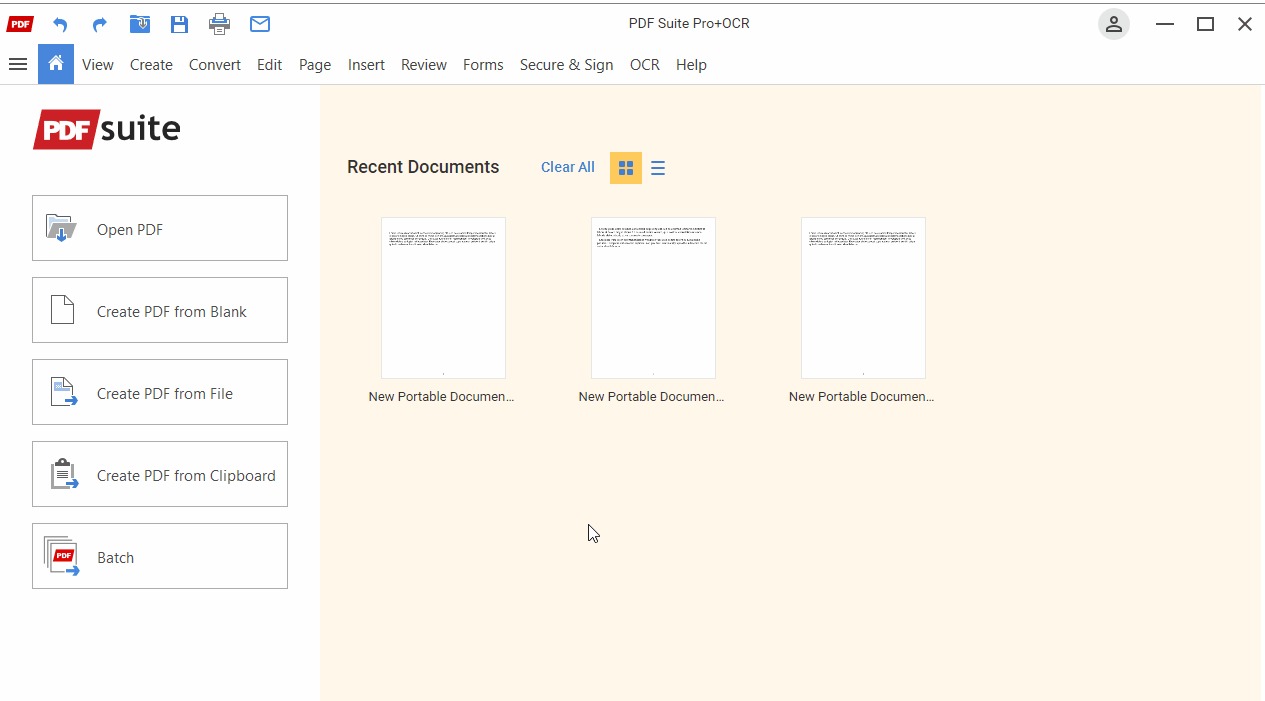Open the Secure & Sign menu
Screen dimensions: 1265x701
pos(566,65)
